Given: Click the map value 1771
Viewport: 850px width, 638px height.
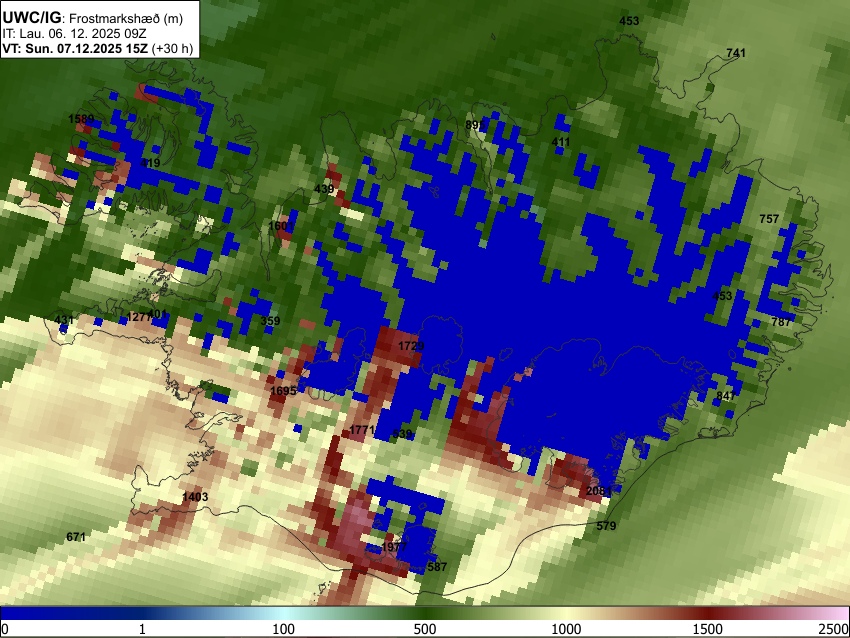Looking at the screenshot, I should (x=362, y=430).
